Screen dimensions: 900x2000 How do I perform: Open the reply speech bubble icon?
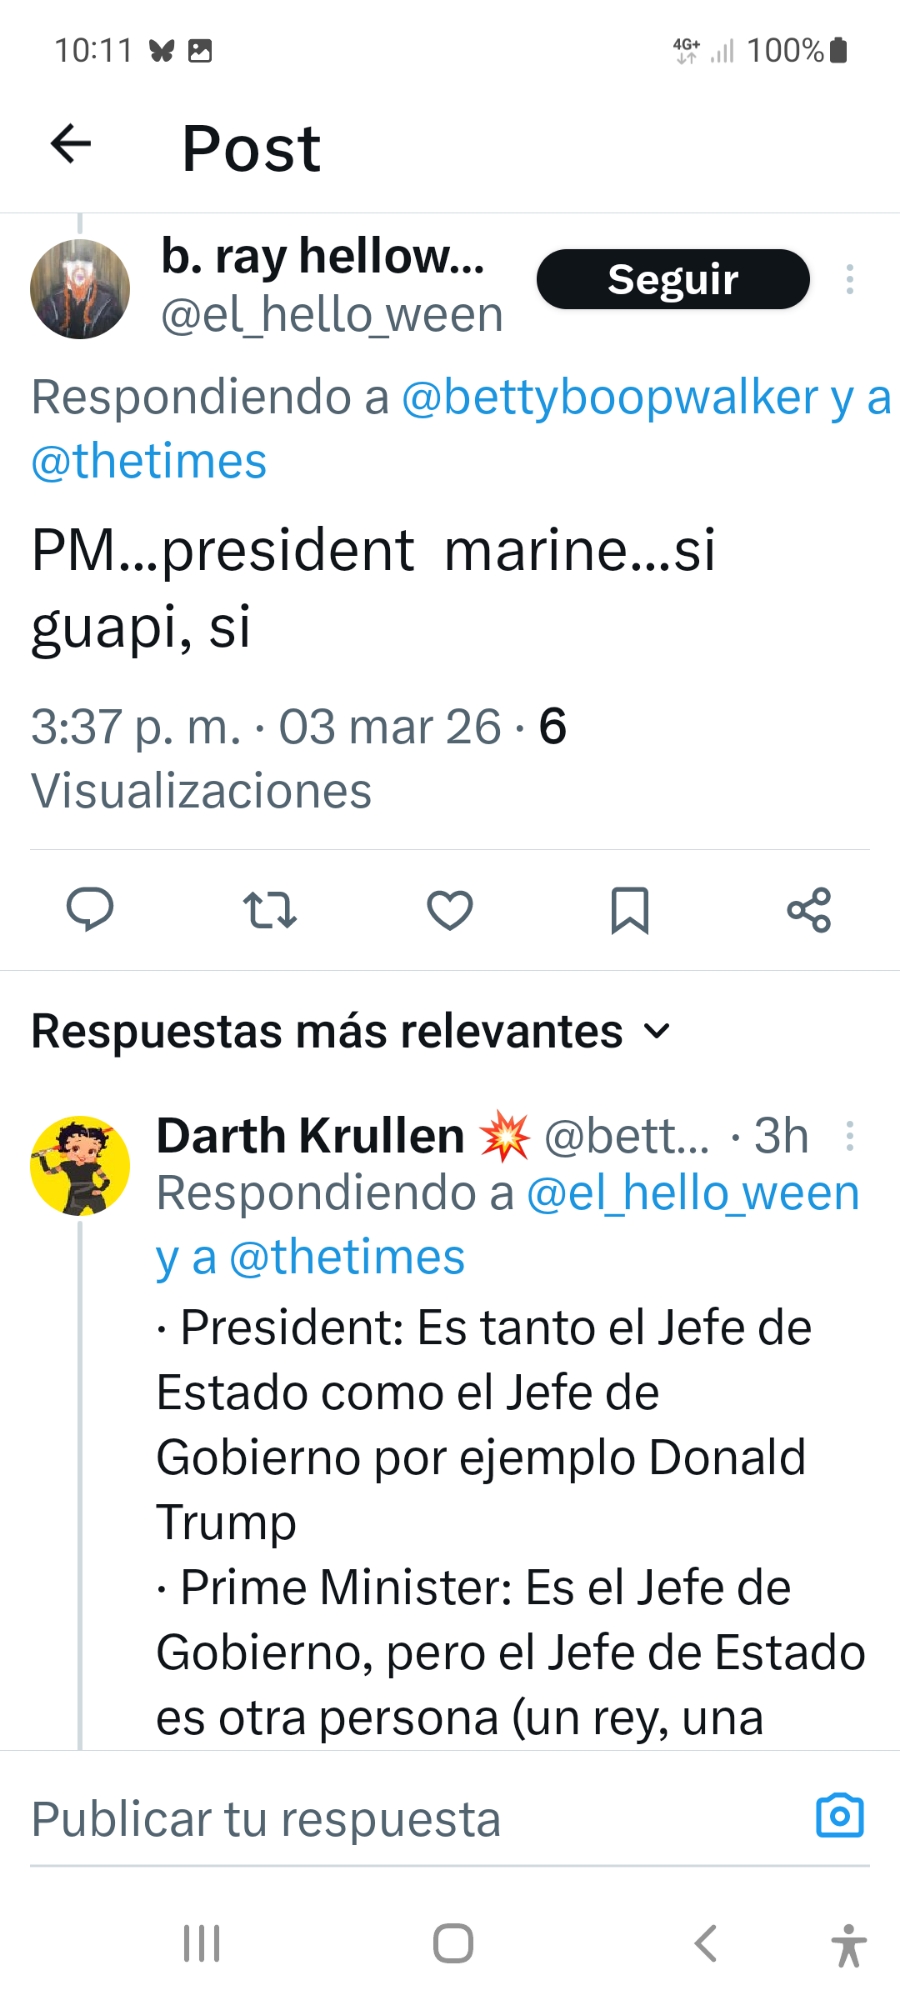click(x=90, y=910)
